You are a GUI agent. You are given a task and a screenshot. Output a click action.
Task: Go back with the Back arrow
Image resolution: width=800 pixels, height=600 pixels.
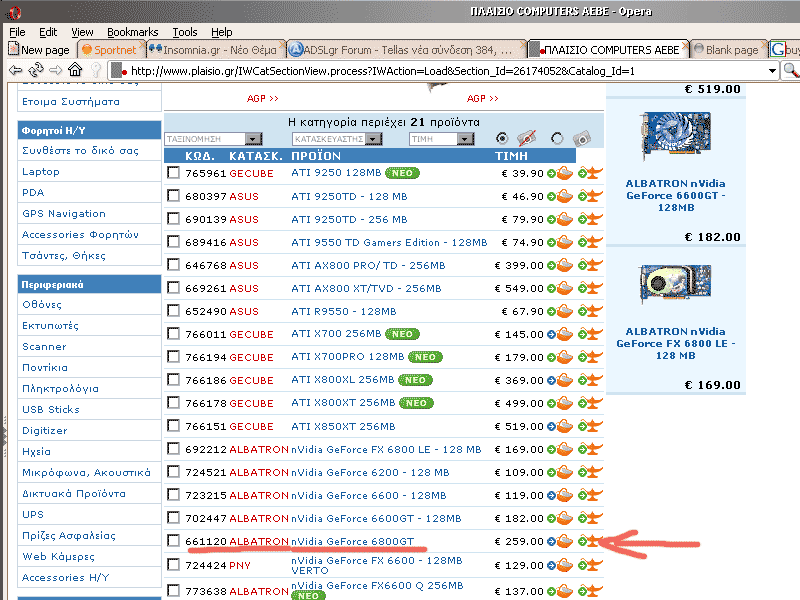point(16,70)
